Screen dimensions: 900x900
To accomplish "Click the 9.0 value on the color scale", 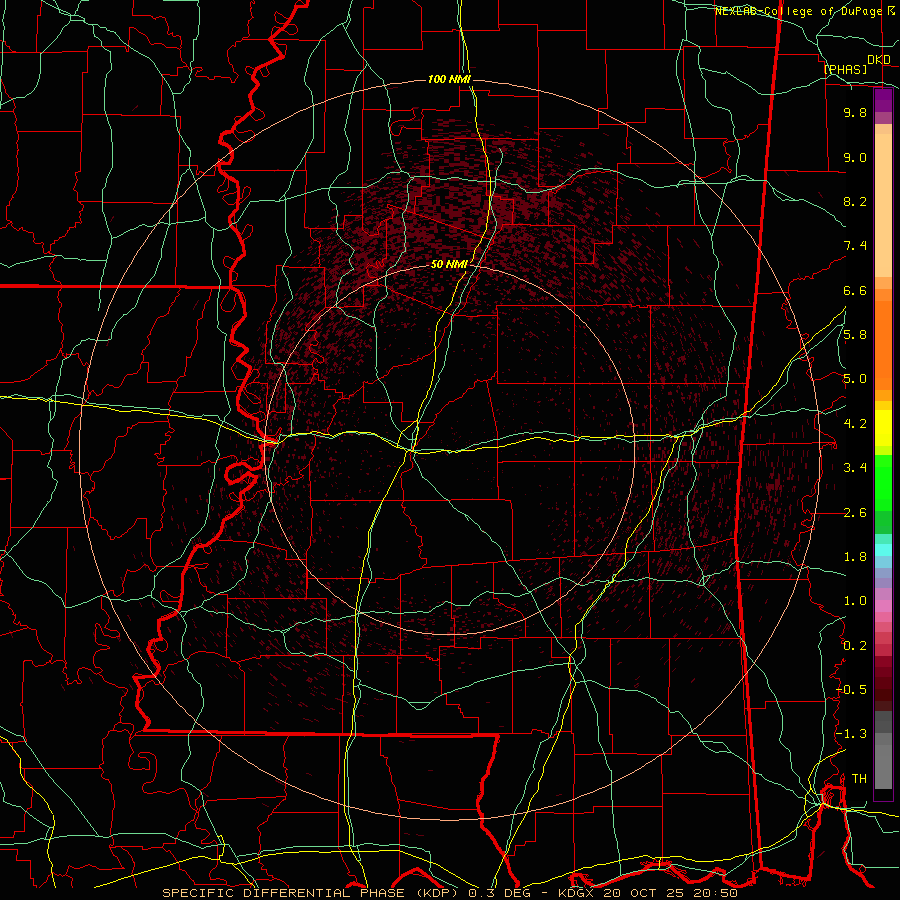I will pyautogui.click(x=855, y=157).
